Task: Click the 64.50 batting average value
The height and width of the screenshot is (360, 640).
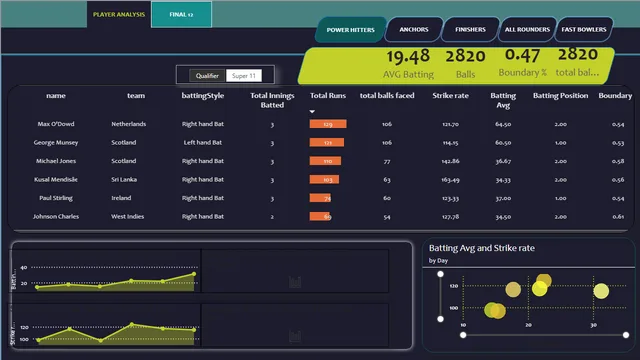Action: click(503, 124)
